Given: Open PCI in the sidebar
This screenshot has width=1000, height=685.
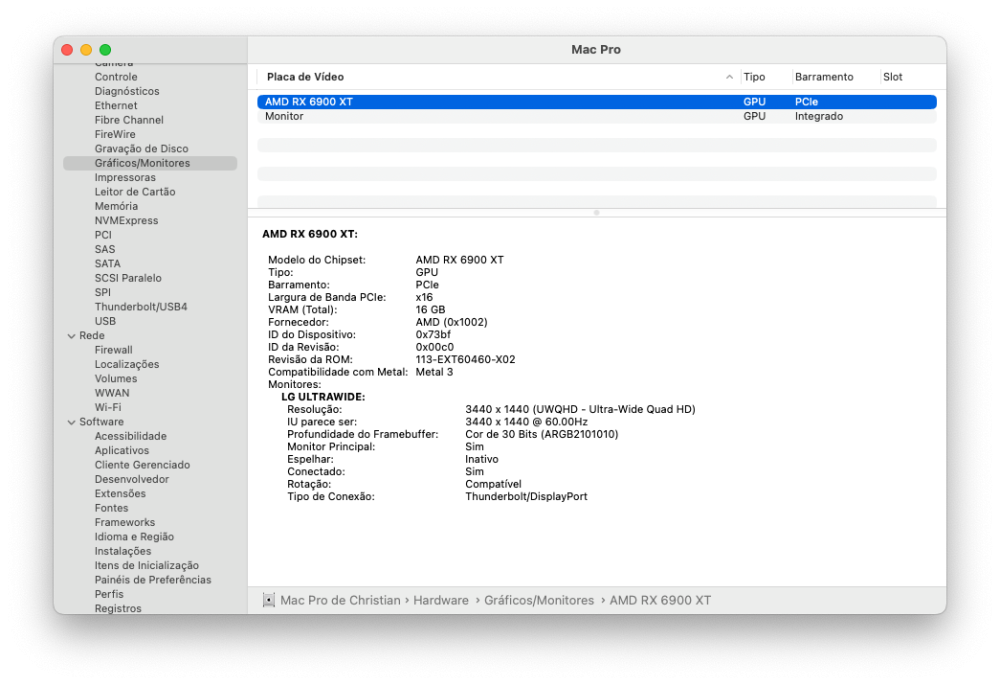Looking at the screenshot, I should [103, 235].
